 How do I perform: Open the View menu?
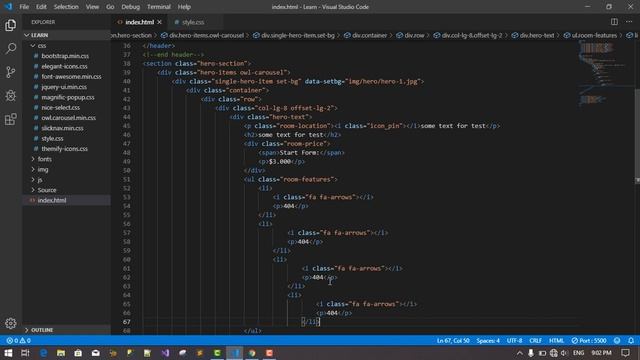click(x=92, y=7)
